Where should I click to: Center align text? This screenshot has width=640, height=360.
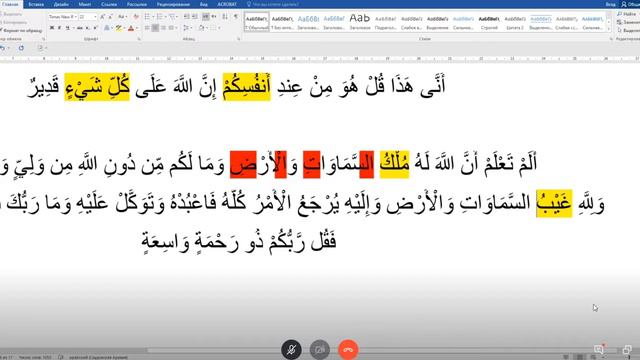point(155,28)
